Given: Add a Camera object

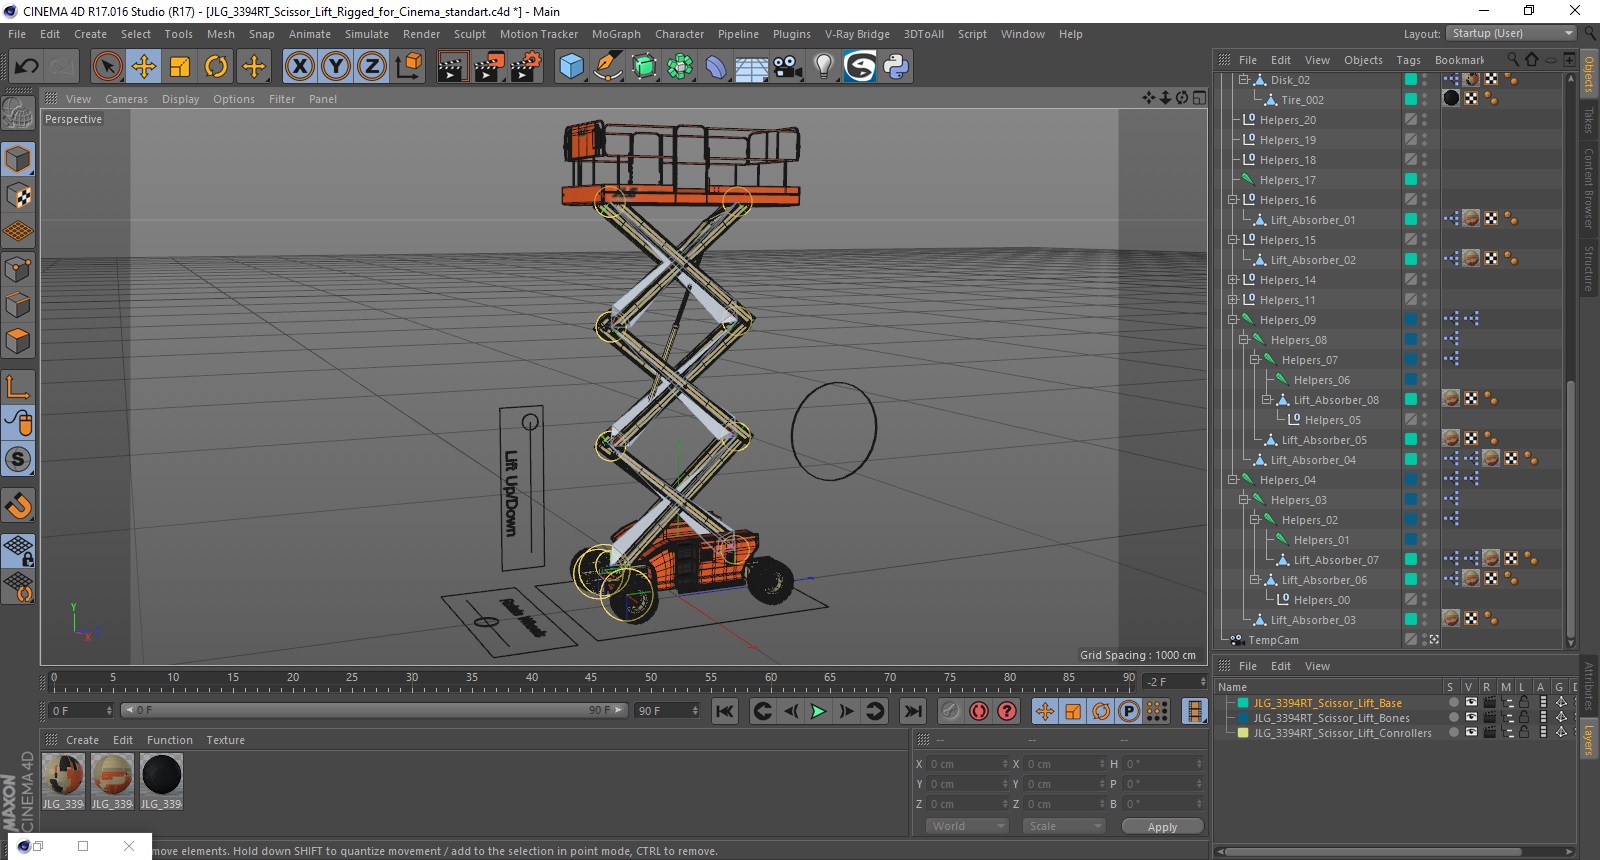Looking at the screenshot, I should pyautogui.click(x=788, y=67).
